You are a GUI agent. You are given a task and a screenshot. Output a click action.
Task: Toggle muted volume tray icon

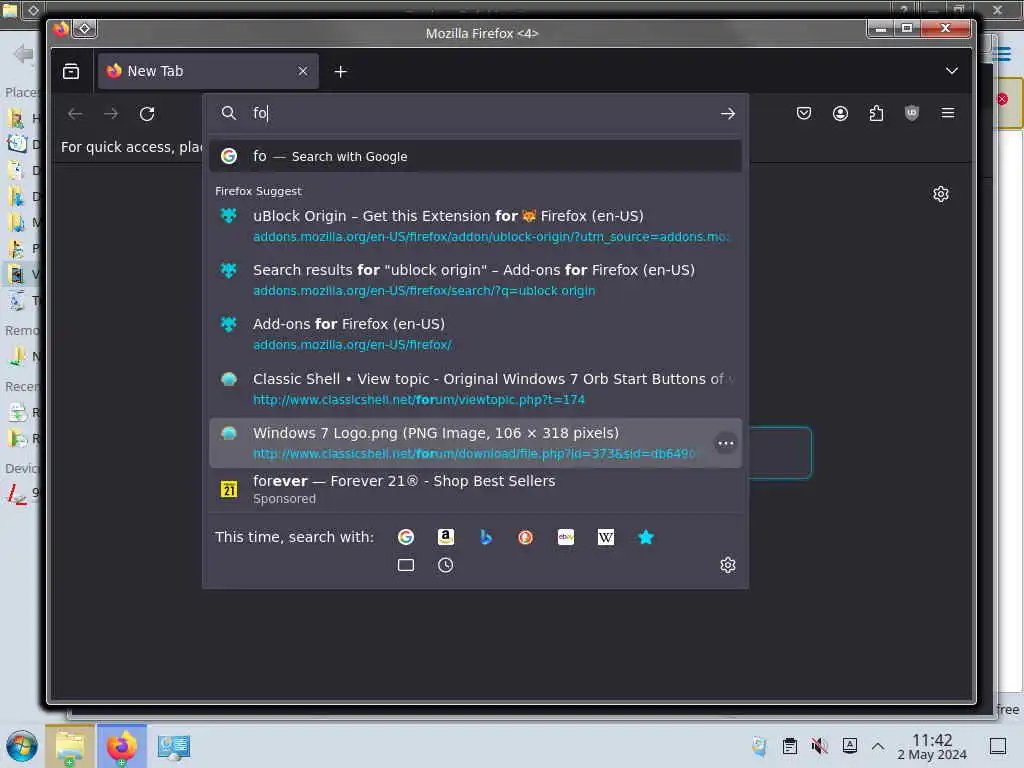pyautogui.click(x=819, y=746)
